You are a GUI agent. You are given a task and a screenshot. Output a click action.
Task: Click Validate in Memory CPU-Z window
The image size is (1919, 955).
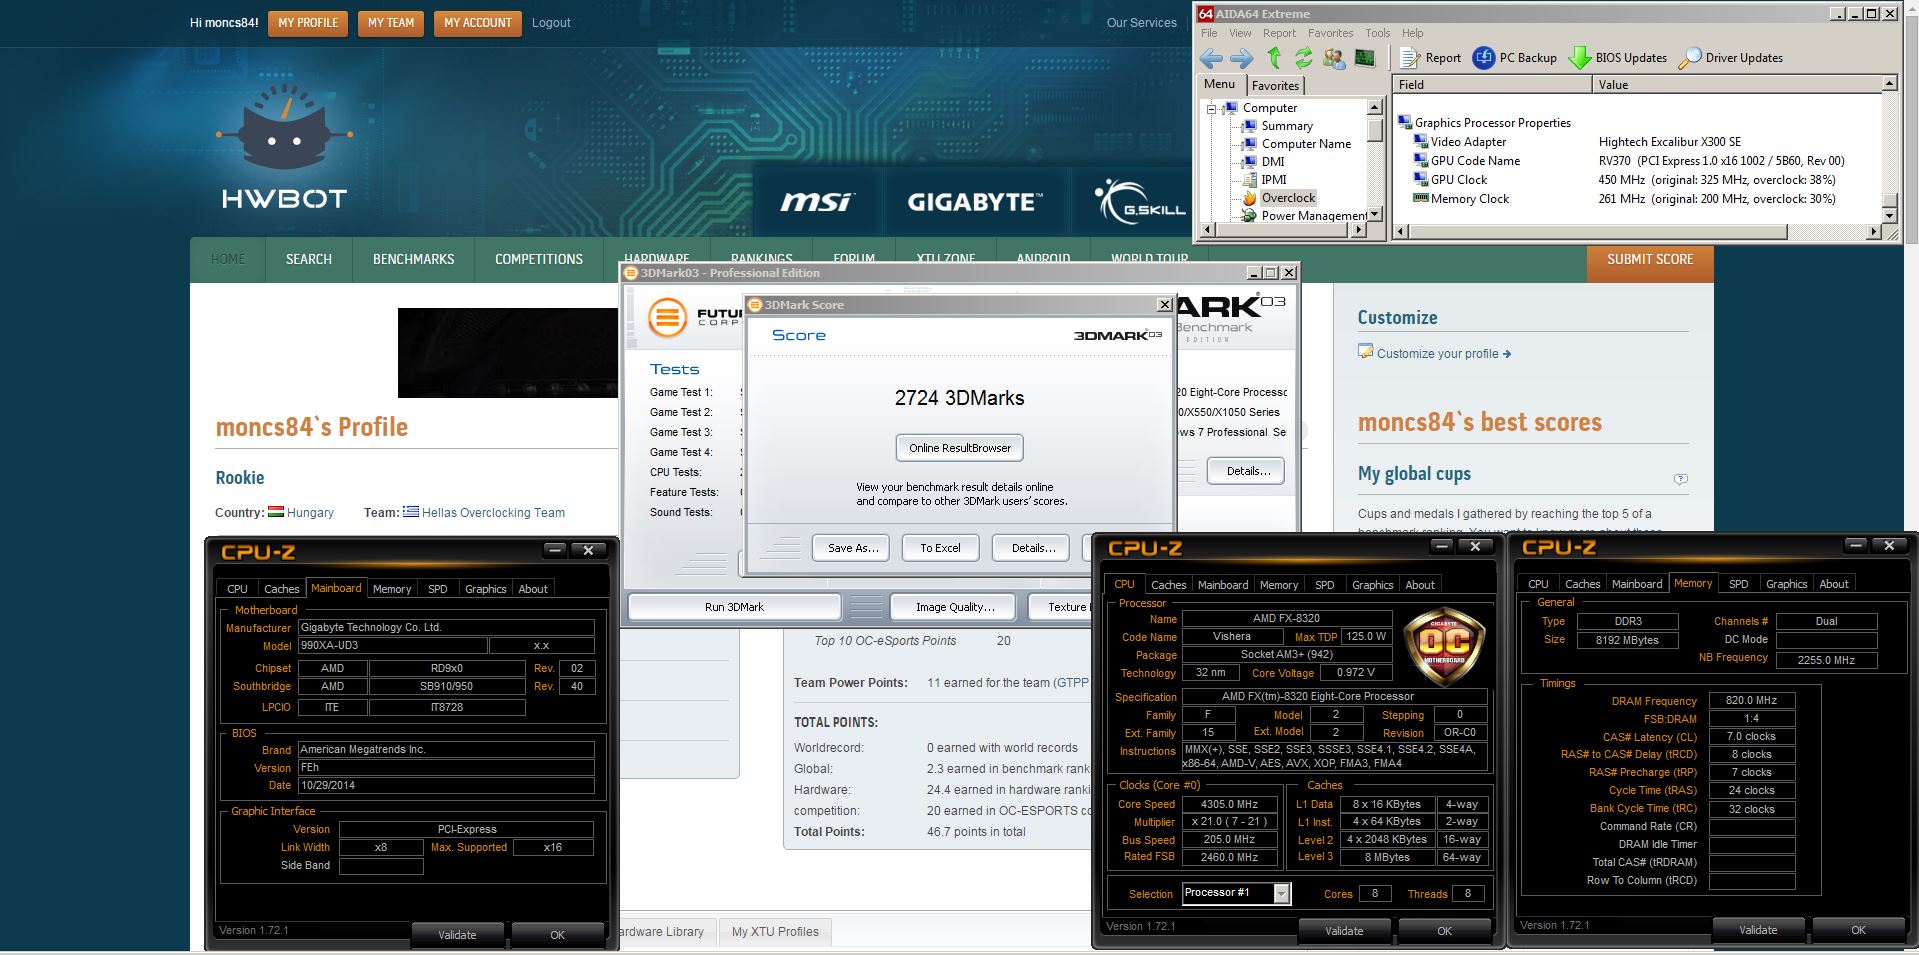(x=1758, y=930)
